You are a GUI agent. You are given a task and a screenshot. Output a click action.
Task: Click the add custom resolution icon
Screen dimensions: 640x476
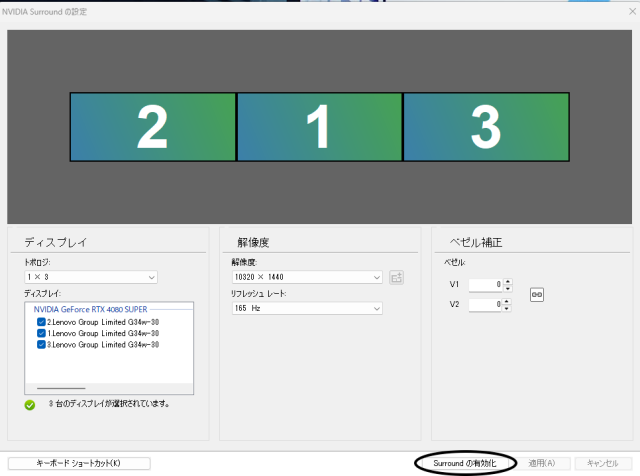pyautogui.click(x=396, y=277)
